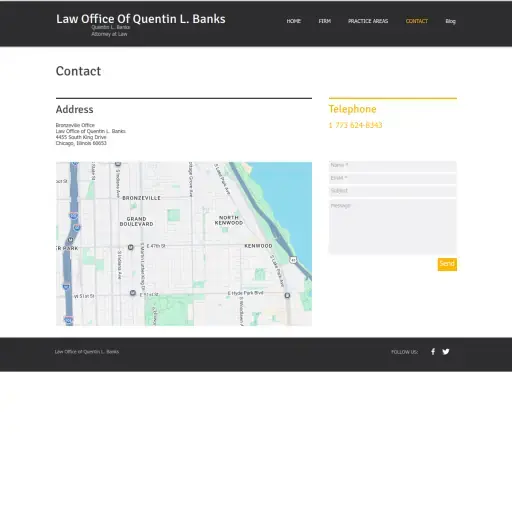
Task: Click the Law Office Of Quentin L. Banks title
Action: 141,19
